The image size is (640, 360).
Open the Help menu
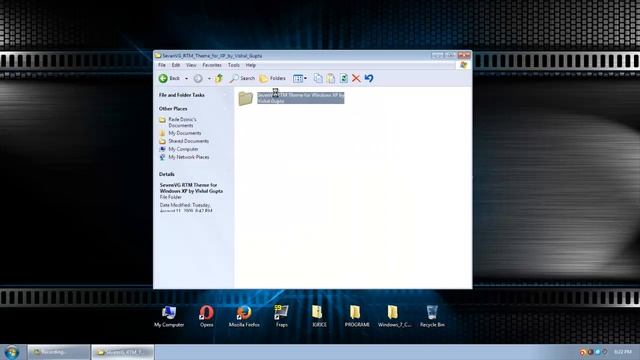(251, 65)
